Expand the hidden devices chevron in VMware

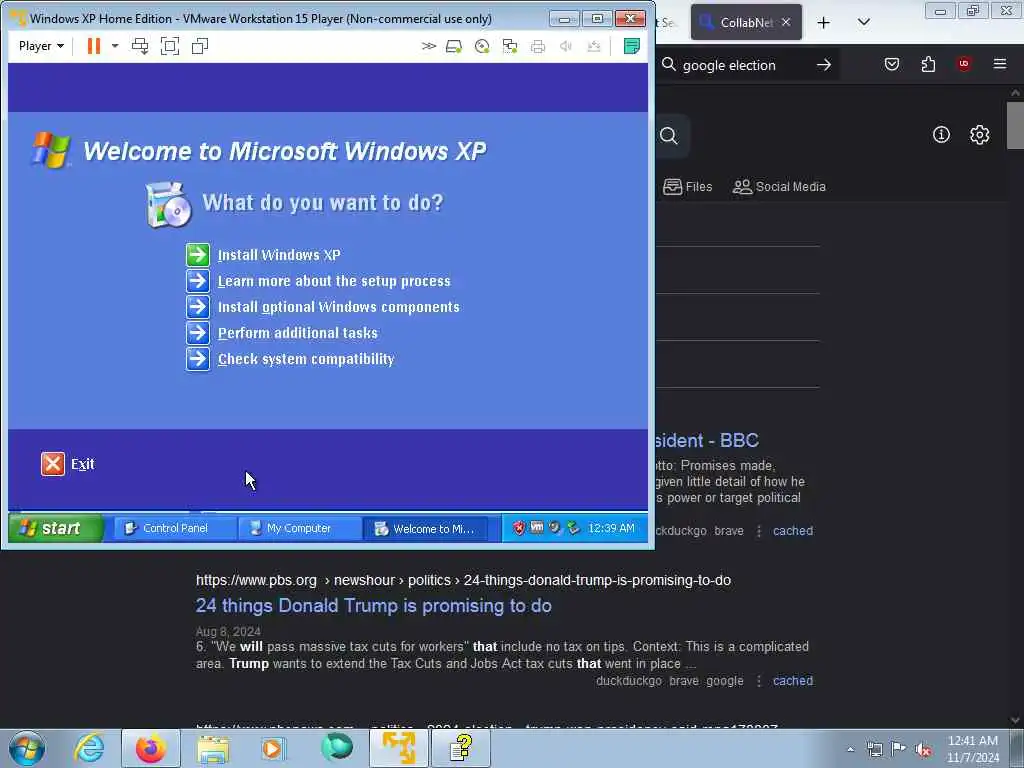428,46
